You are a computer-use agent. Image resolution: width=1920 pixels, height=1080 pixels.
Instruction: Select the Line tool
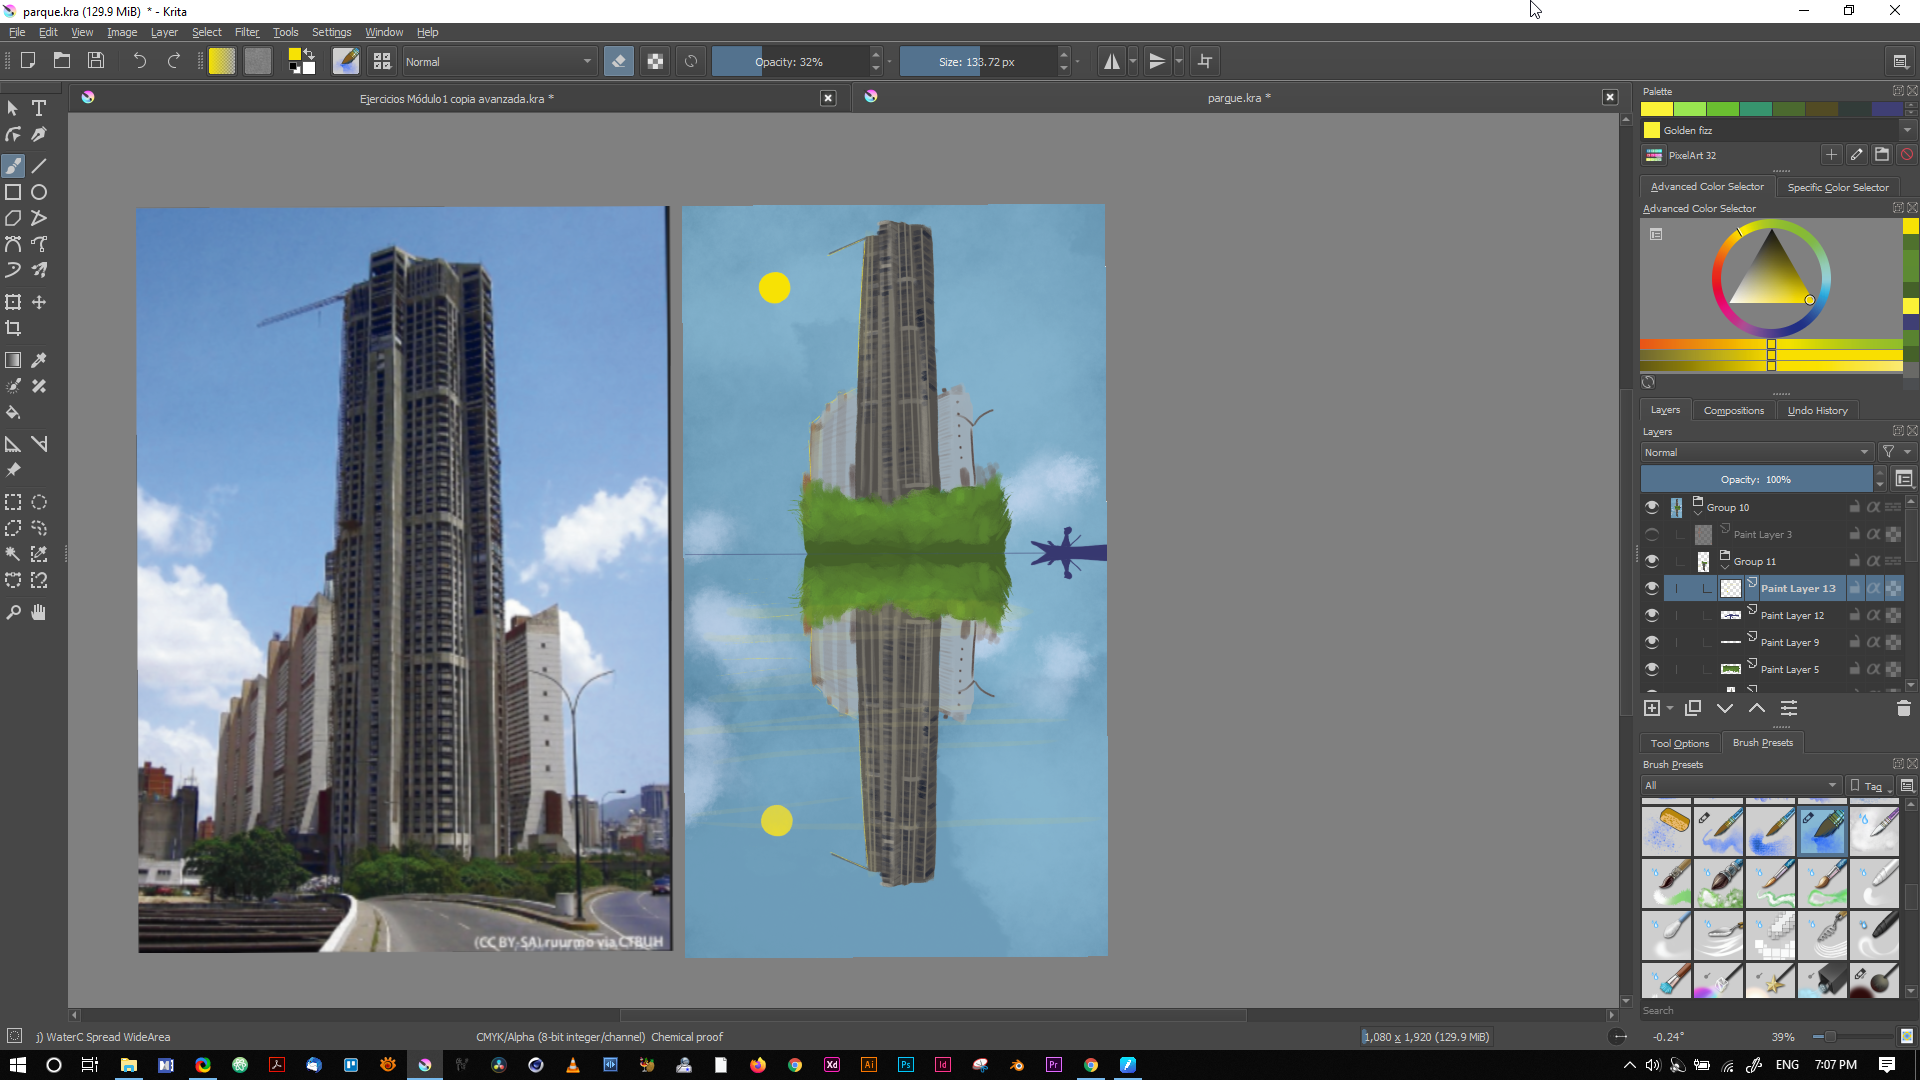point(39,166)
